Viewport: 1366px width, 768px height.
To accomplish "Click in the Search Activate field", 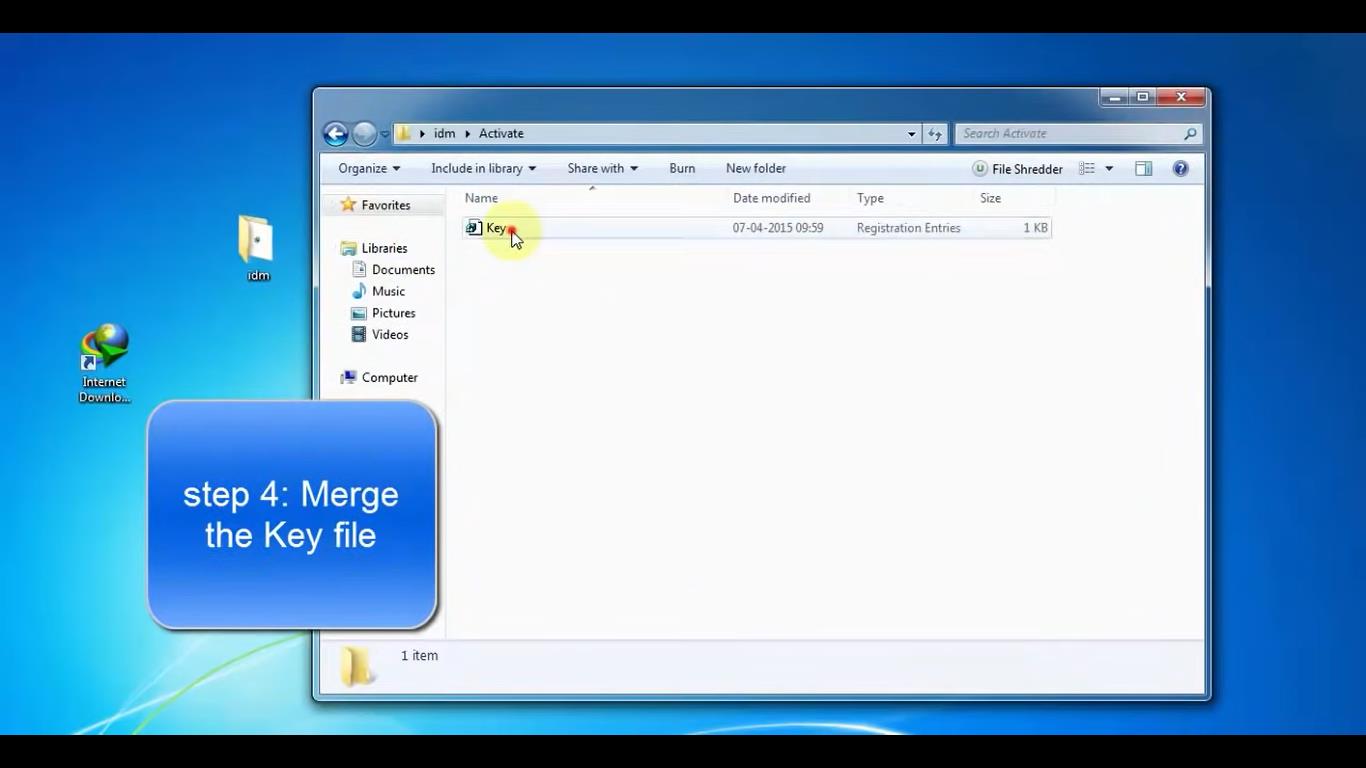I will click(x=1068, y=134).
